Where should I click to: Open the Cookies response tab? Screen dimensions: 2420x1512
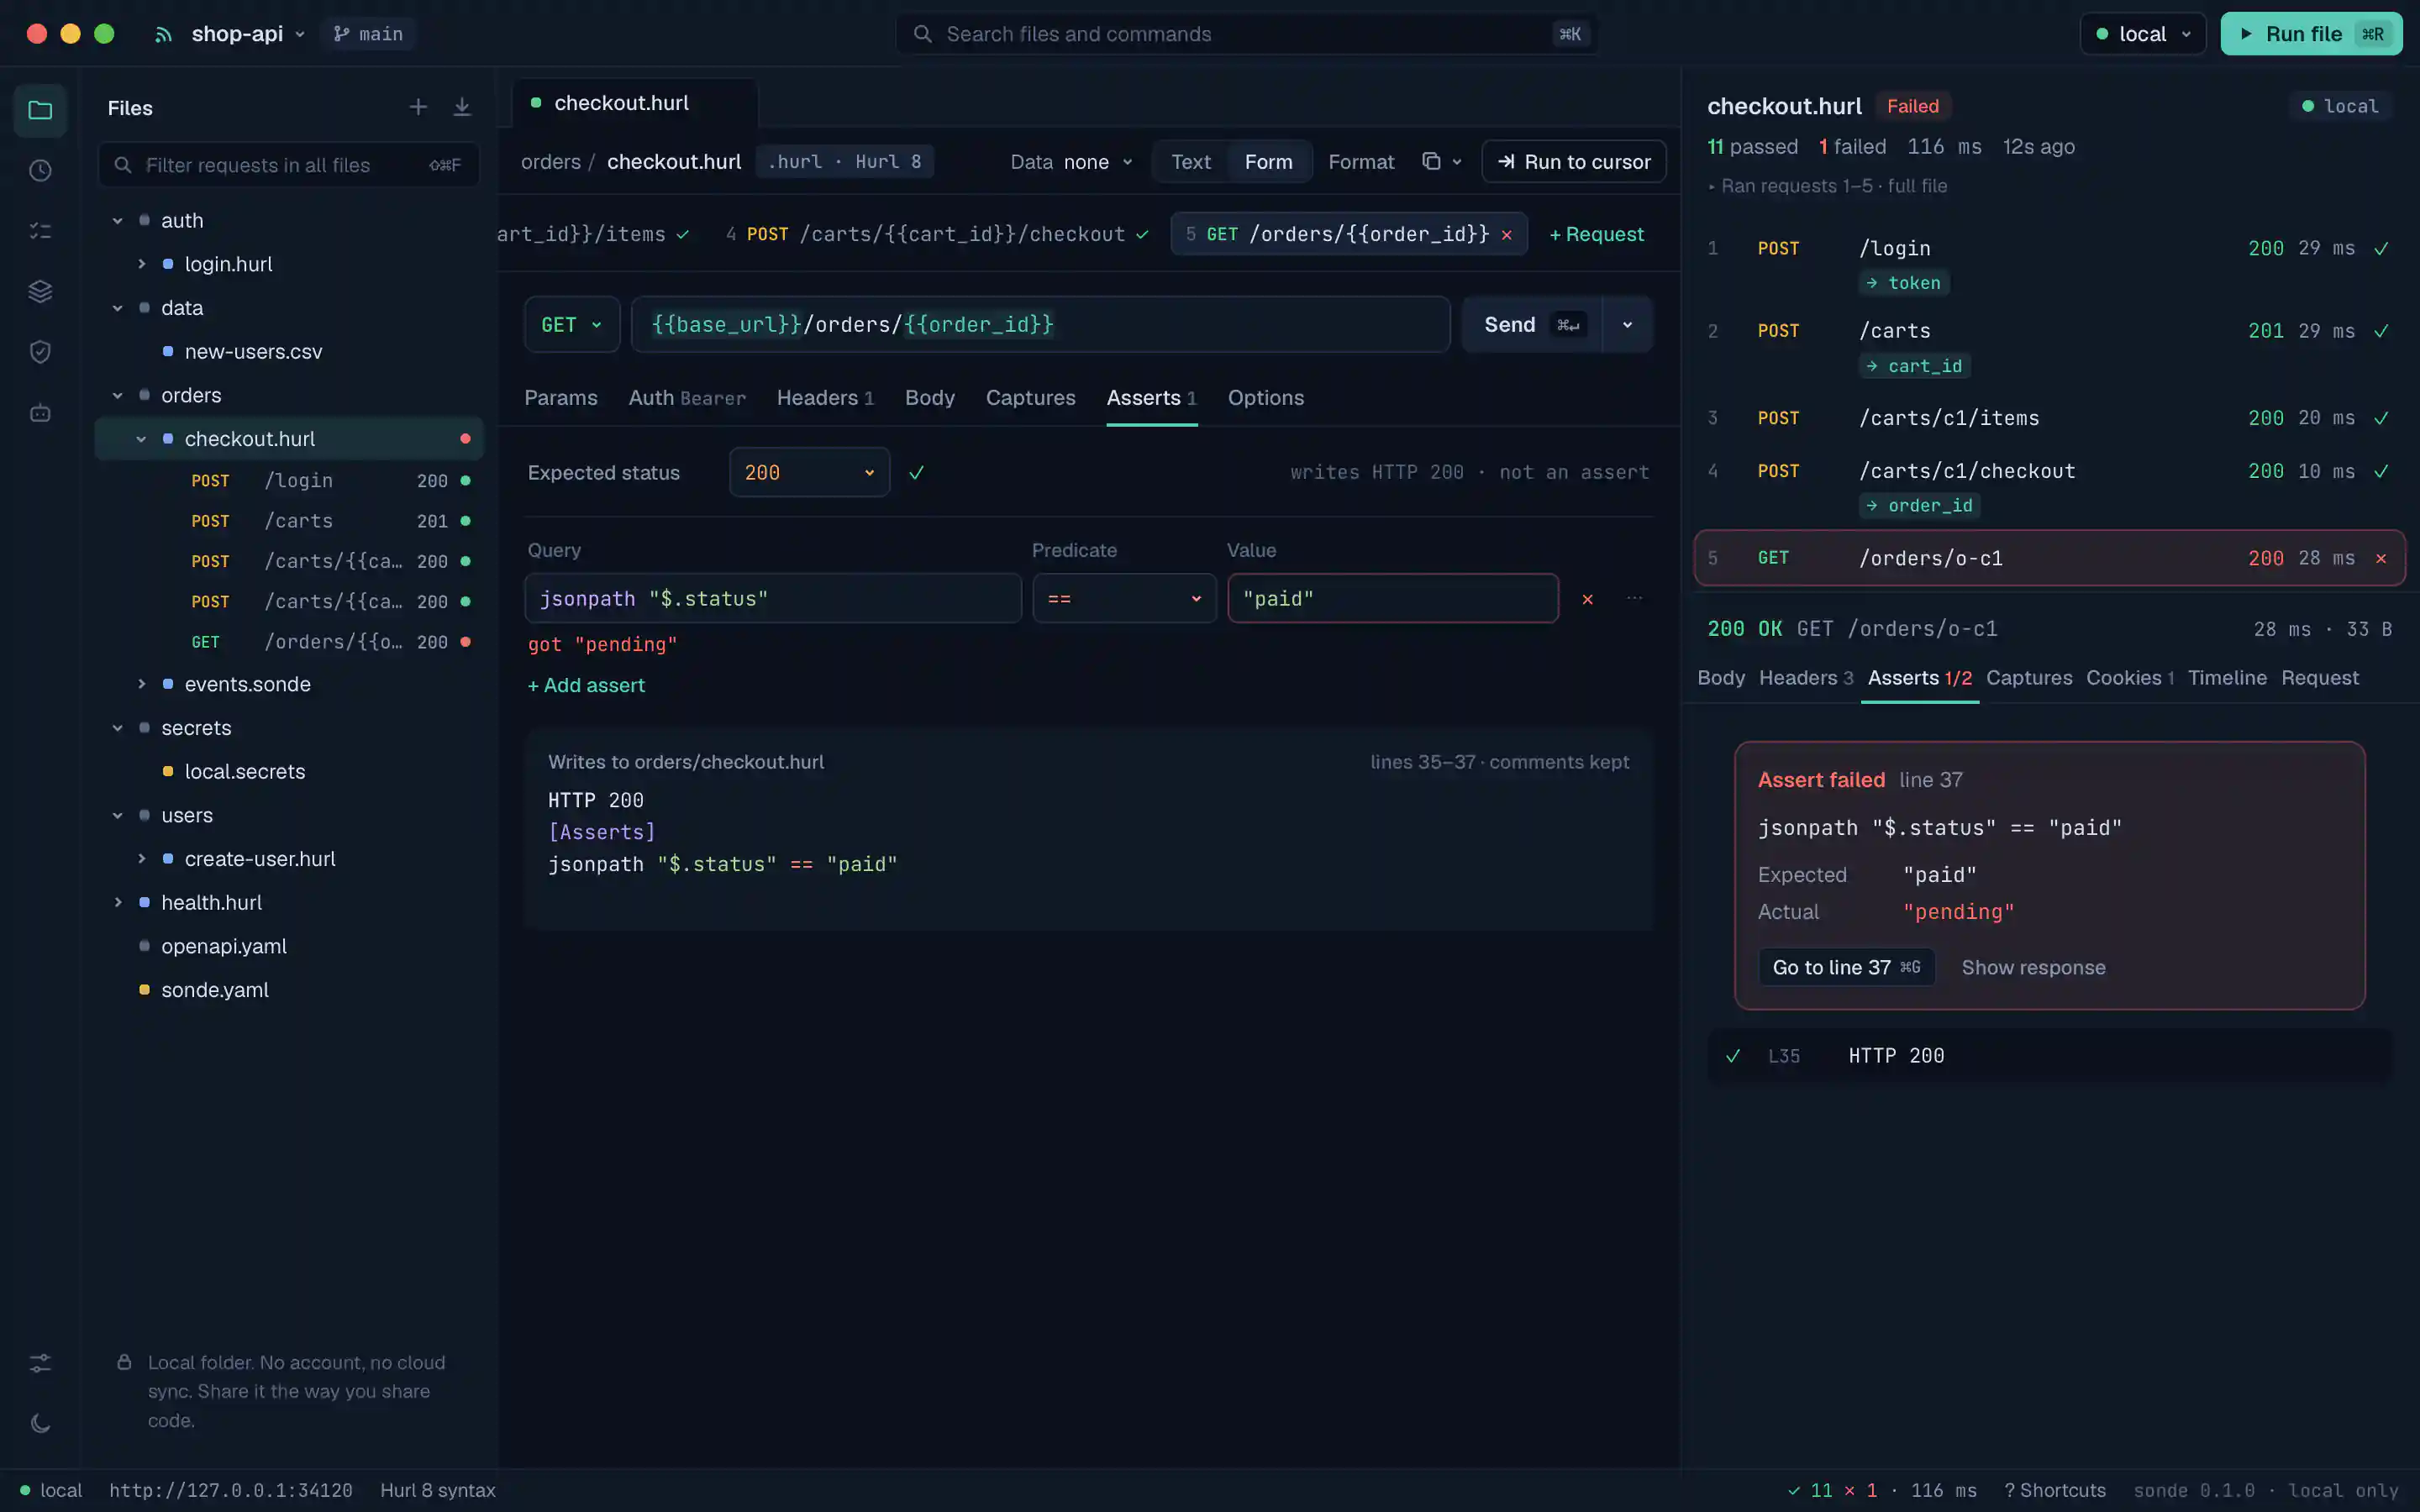[2130, 678]
